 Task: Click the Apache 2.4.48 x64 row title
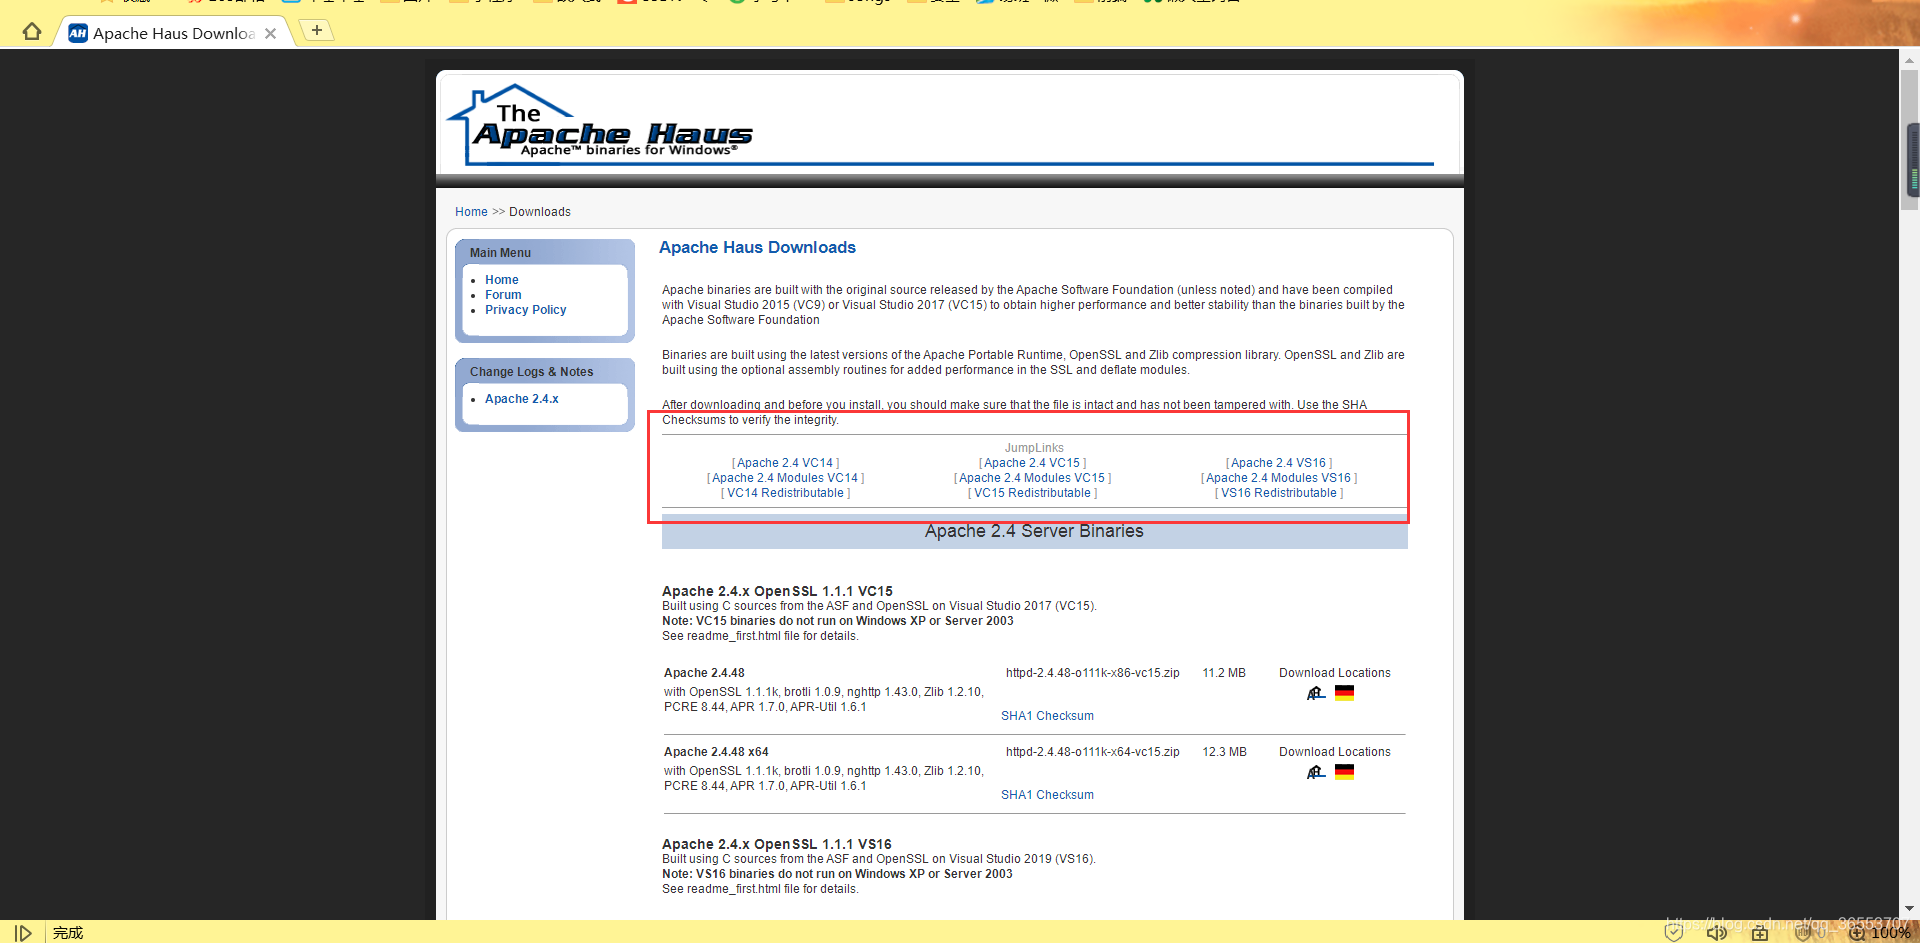(716, 752)
